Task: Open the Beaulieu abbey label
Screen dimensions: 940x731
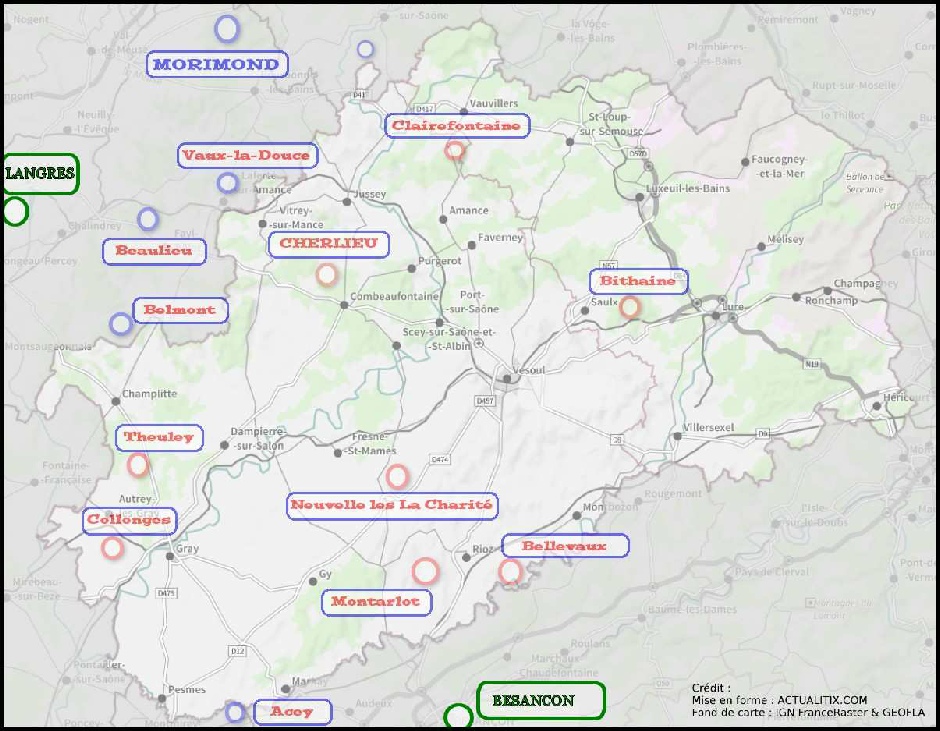Action: point(153,251)
